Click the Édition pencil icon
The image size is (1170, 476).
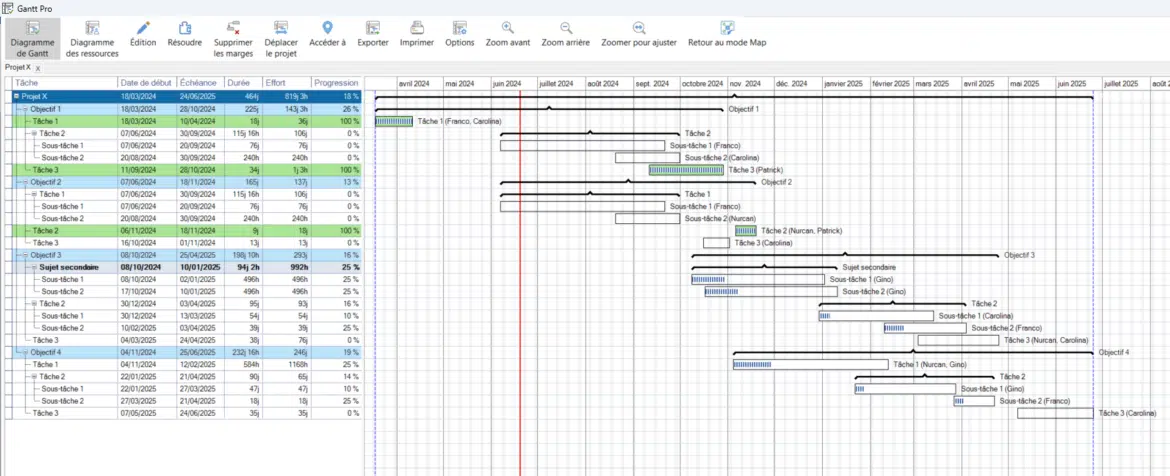pyautogui.click(x=143, y=29)
